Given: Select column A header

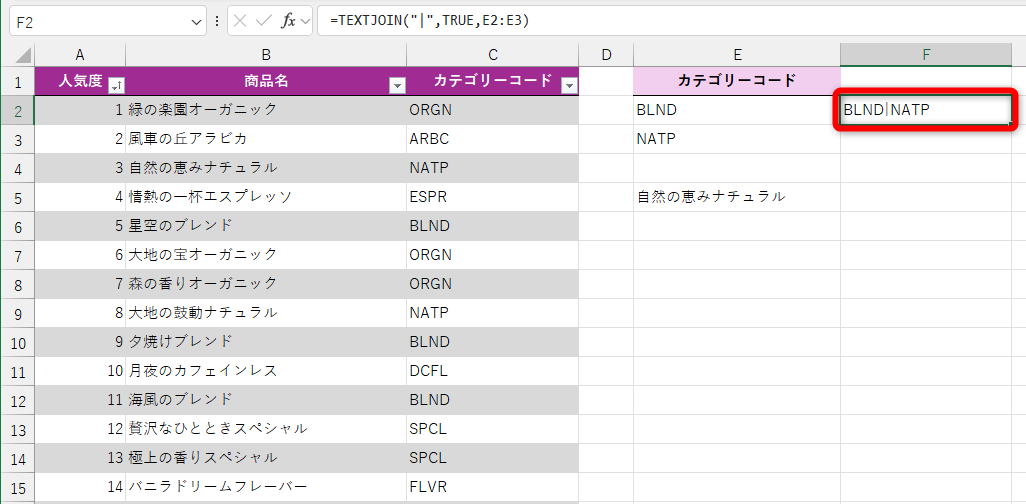Looking at the screenshot, I should tap(80, 55).
